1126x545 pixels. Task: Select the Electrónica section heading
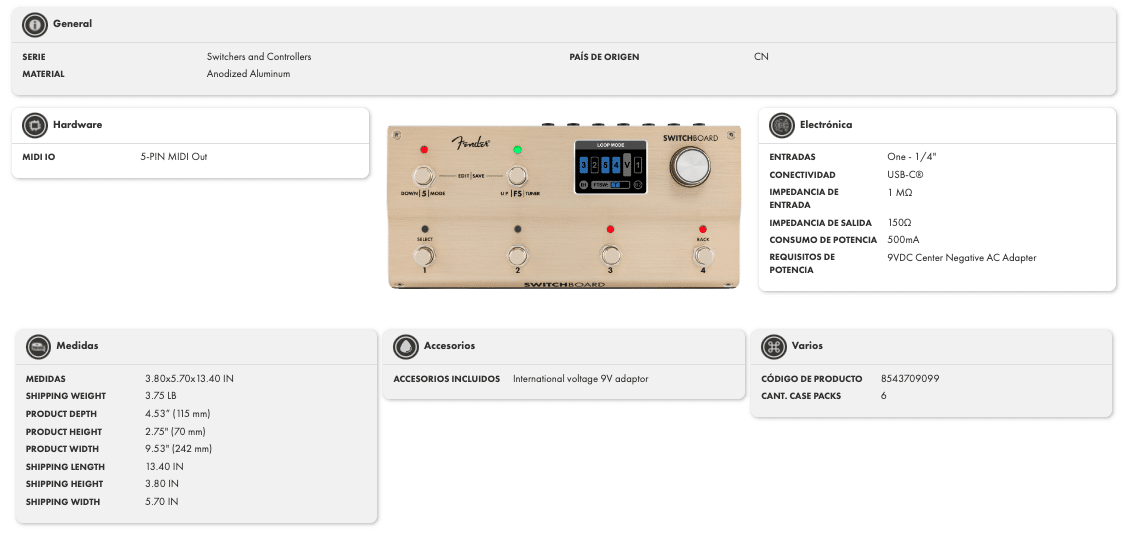tap(826, 124)
